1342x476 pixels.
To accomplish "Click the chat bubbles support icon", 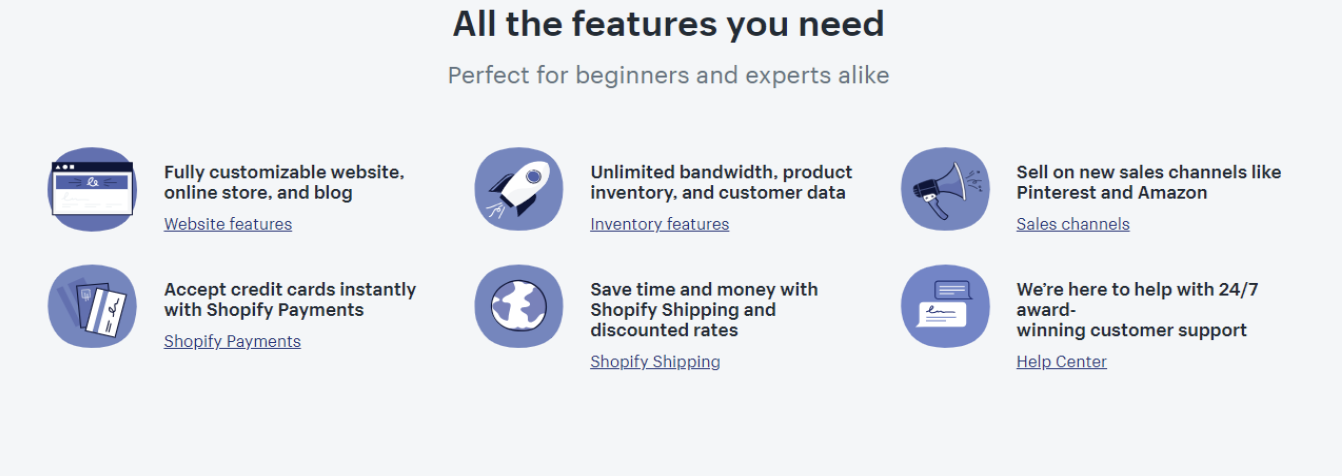I will coord(945,306).
